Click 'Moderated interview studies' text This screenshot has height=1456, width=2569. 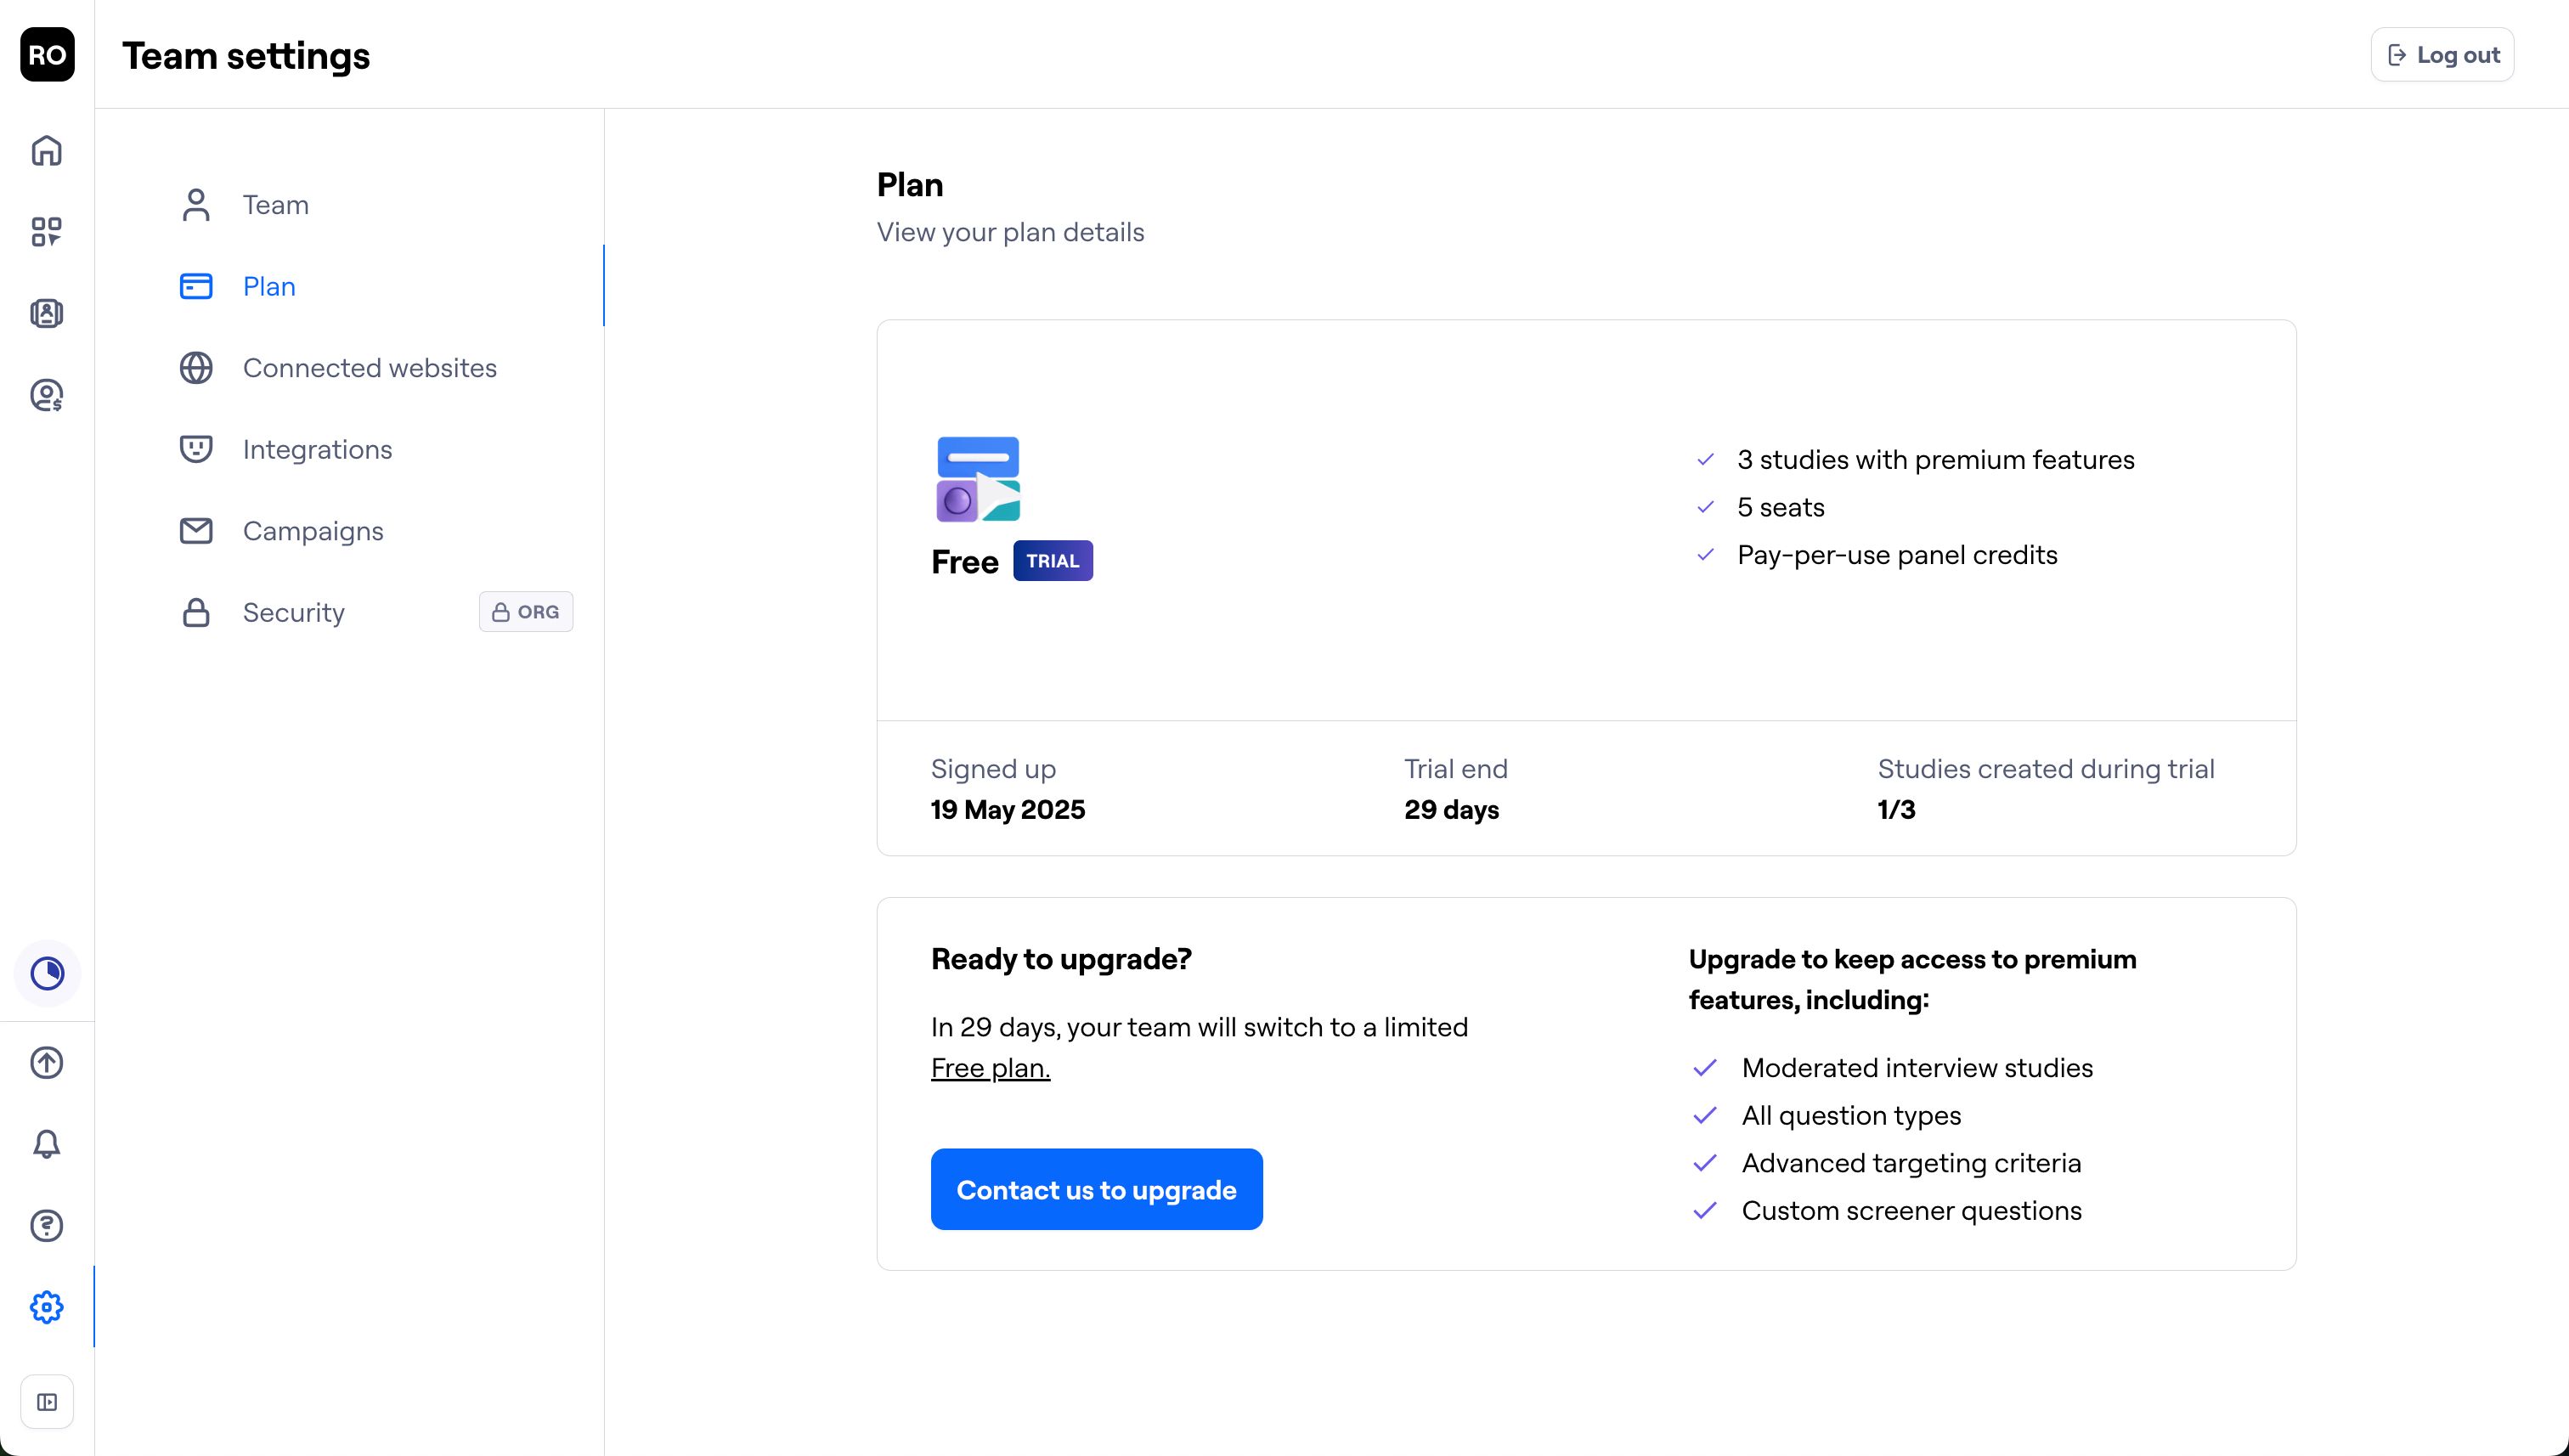tap(1916, 1068)
